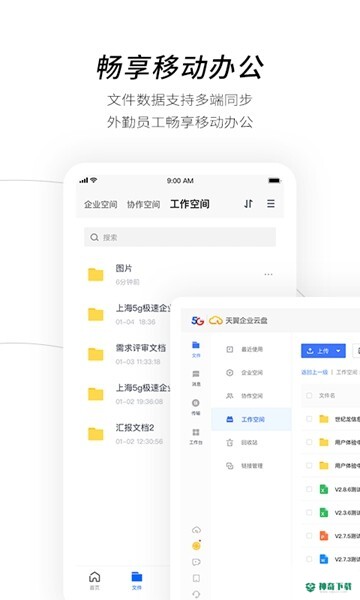
Task: Click the Excel icon of V2.3.6 file
Action: click(324, 512)
